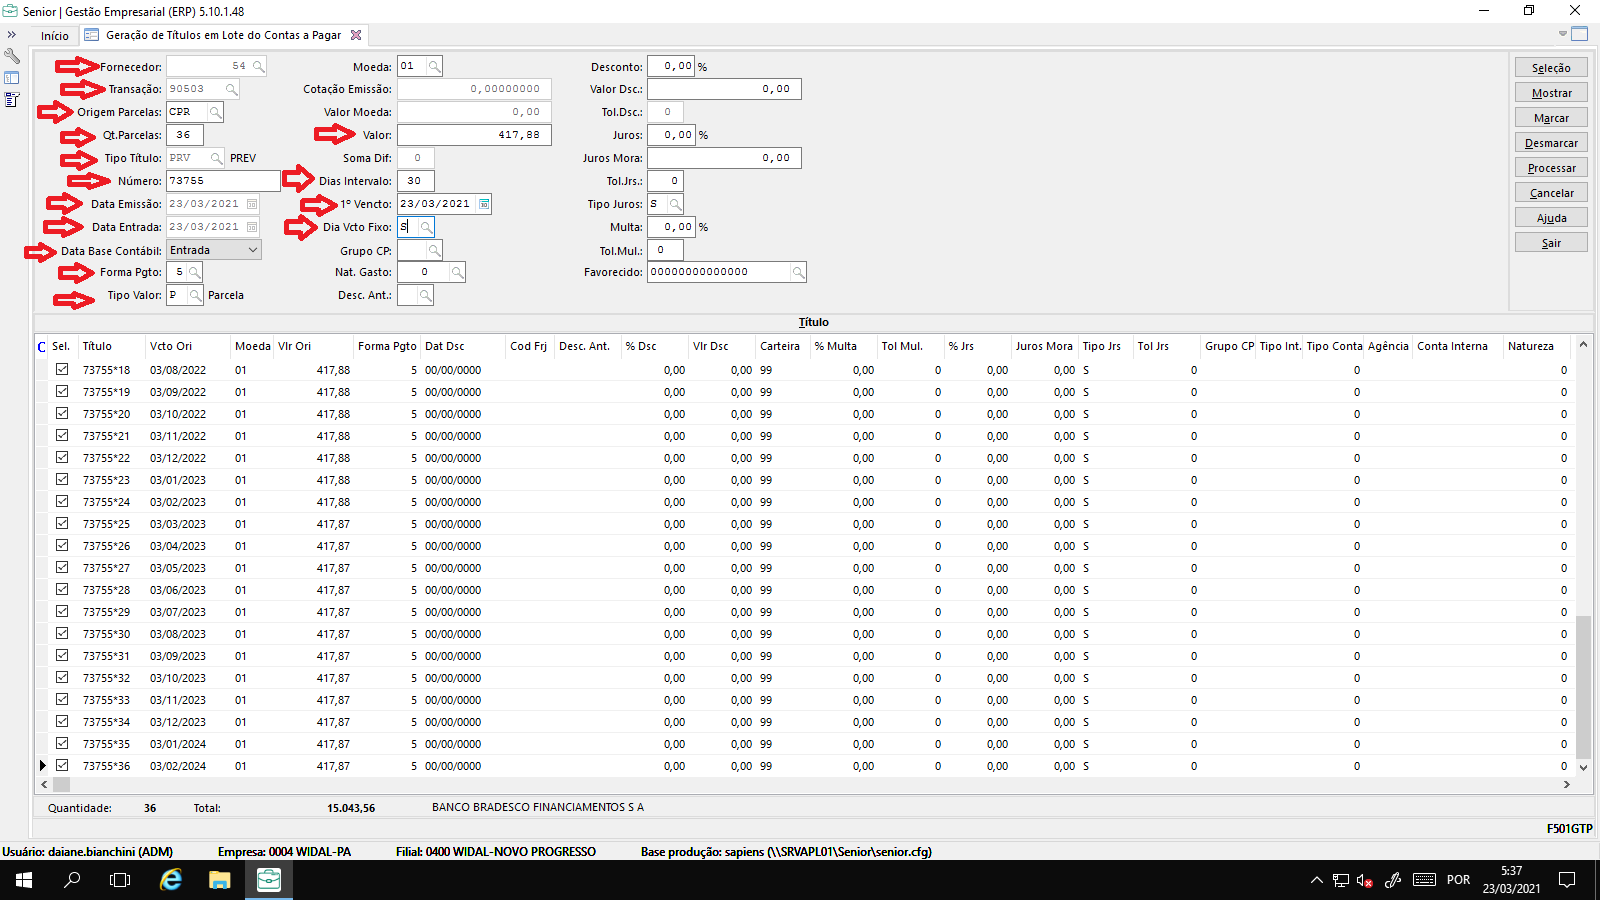Click the Seleção button
The height and width of the screenshot is (900, 1600).
[x=1551, y=68]
